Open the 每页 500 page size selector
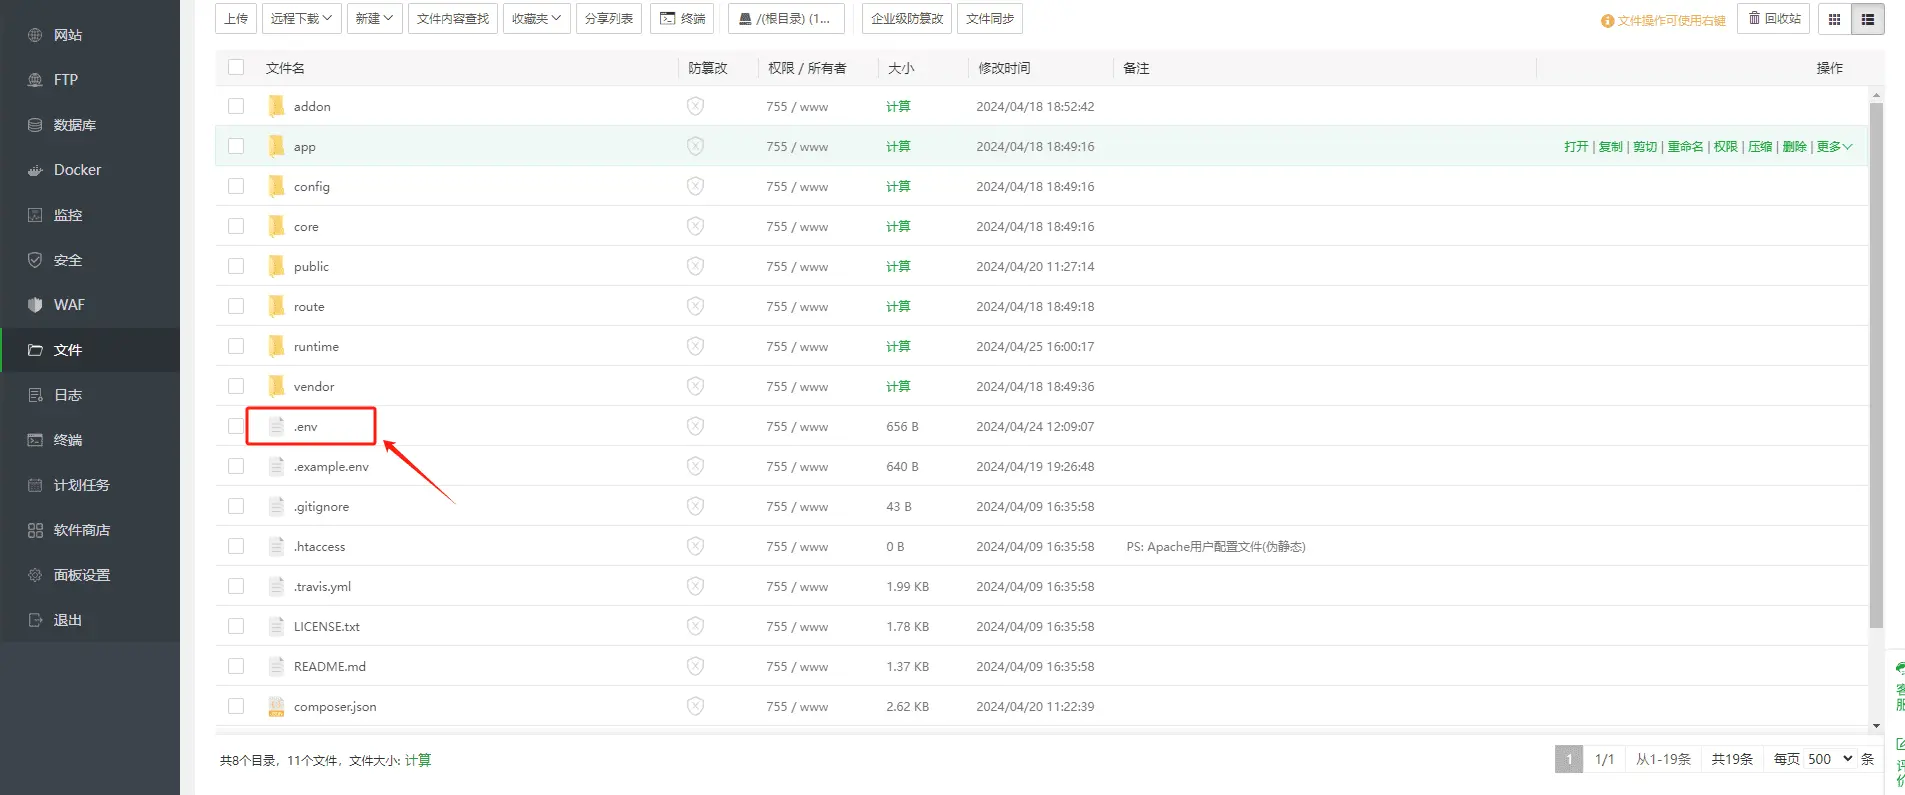This screenshot has height=795, width=1905. coord(1829,759)
